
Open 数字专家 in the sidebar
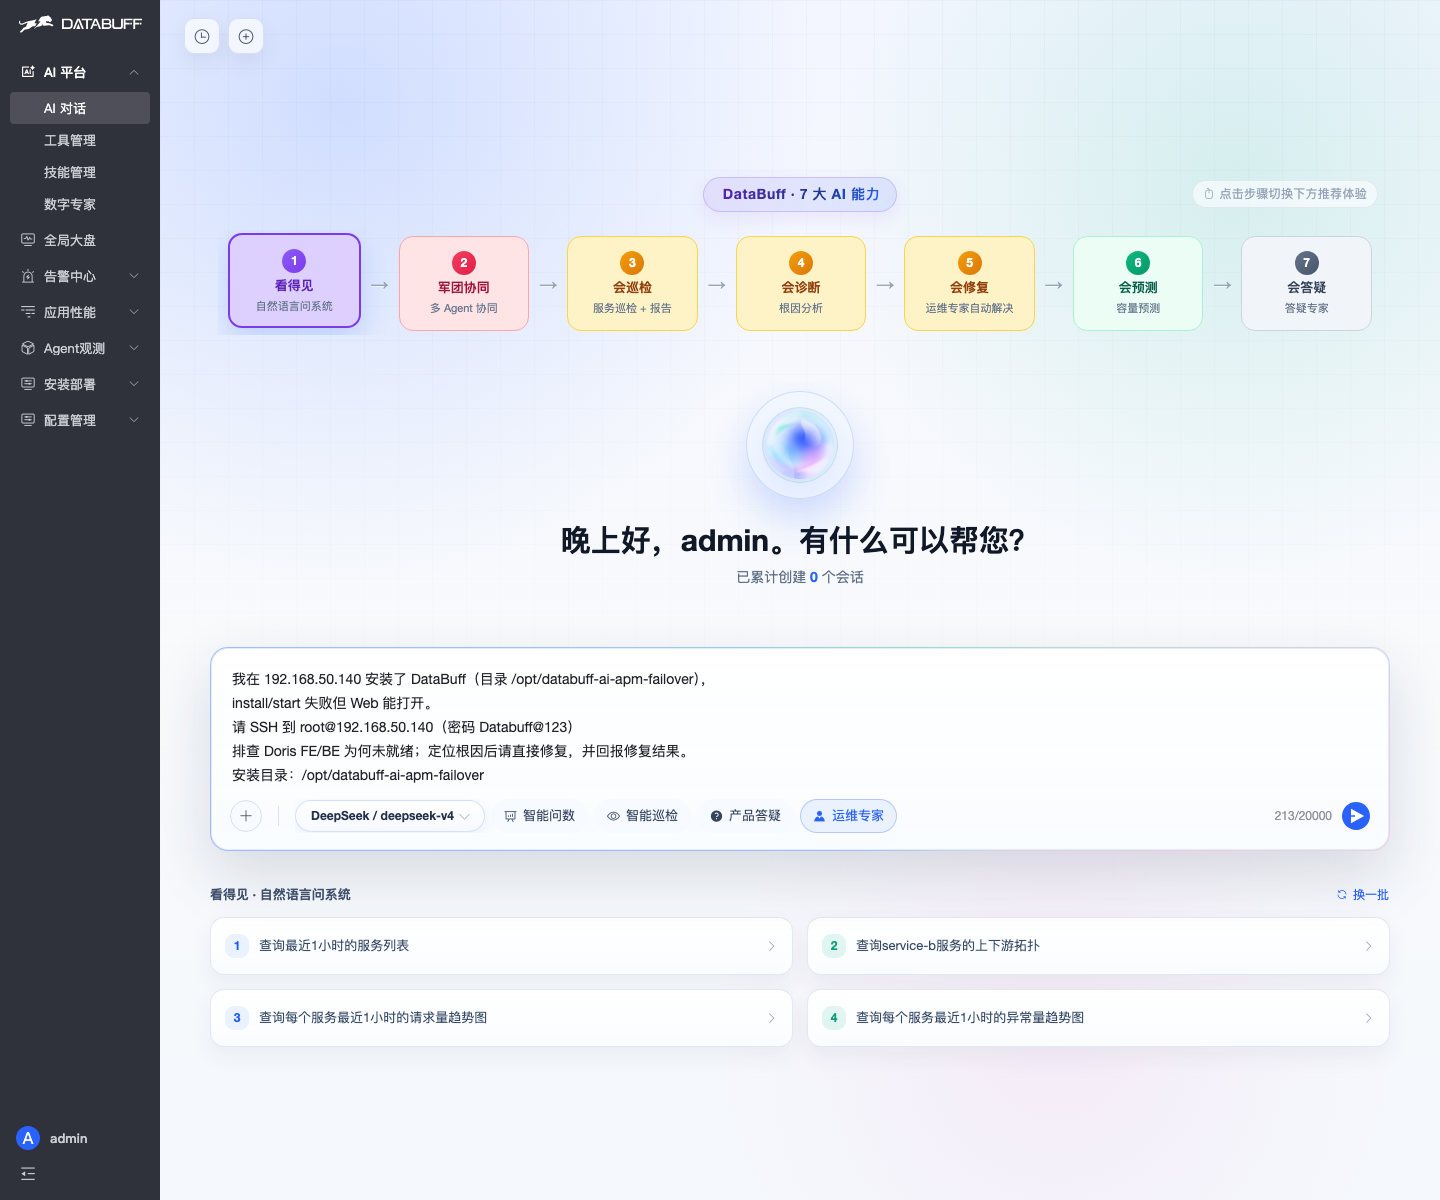click(x=80, y=204)
